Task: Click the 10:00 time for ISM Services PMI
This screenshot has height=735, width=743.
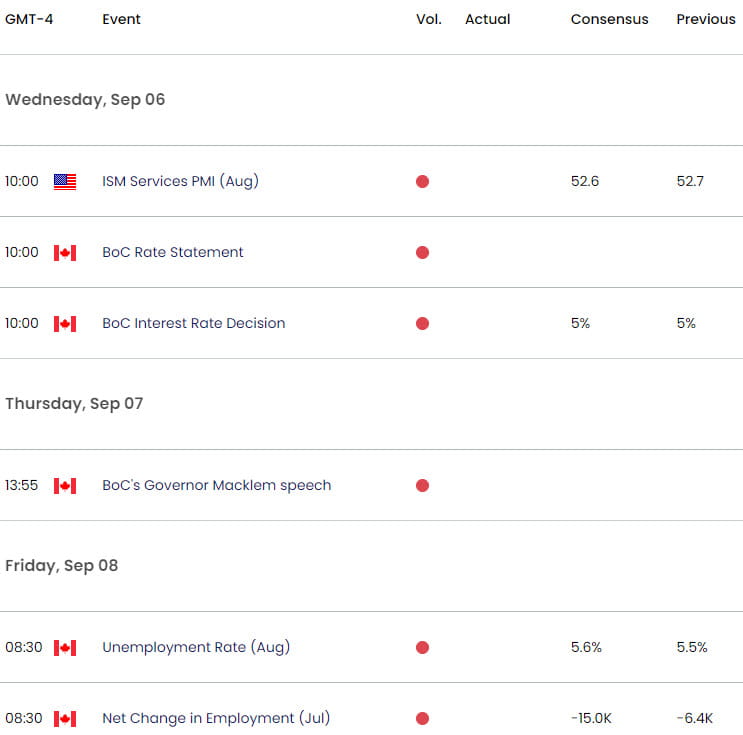Action: click(x=22, y=181)
